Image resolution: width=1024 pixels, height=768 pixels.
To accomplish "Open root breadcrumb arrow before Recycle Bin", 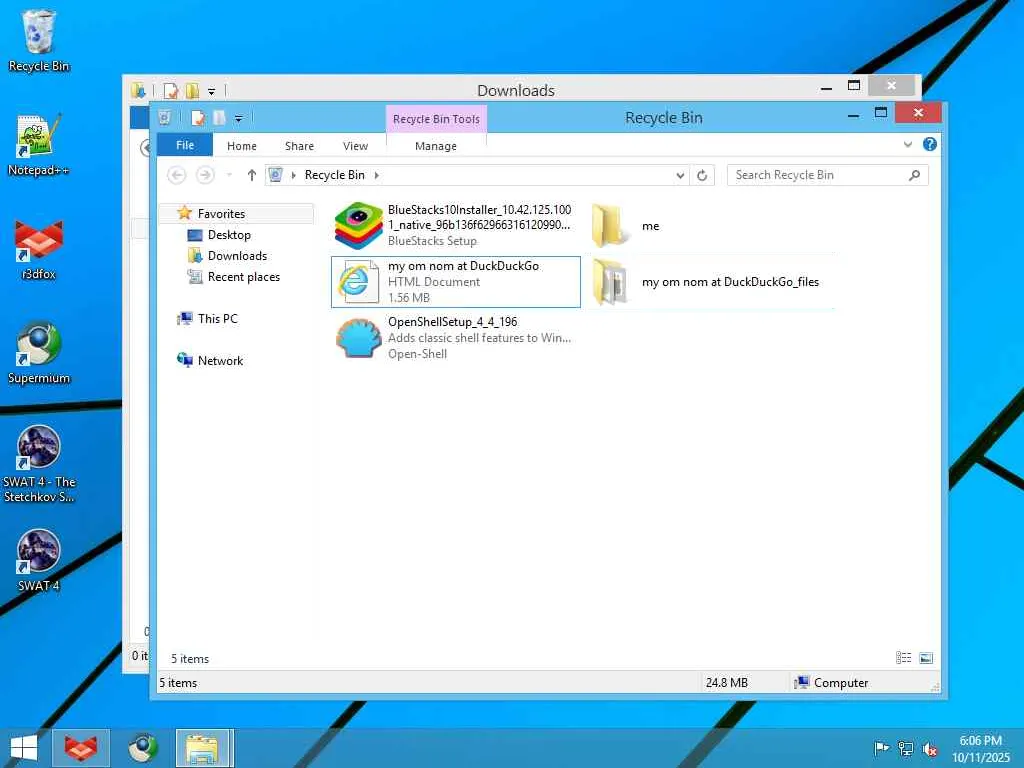I will (293, 175).
